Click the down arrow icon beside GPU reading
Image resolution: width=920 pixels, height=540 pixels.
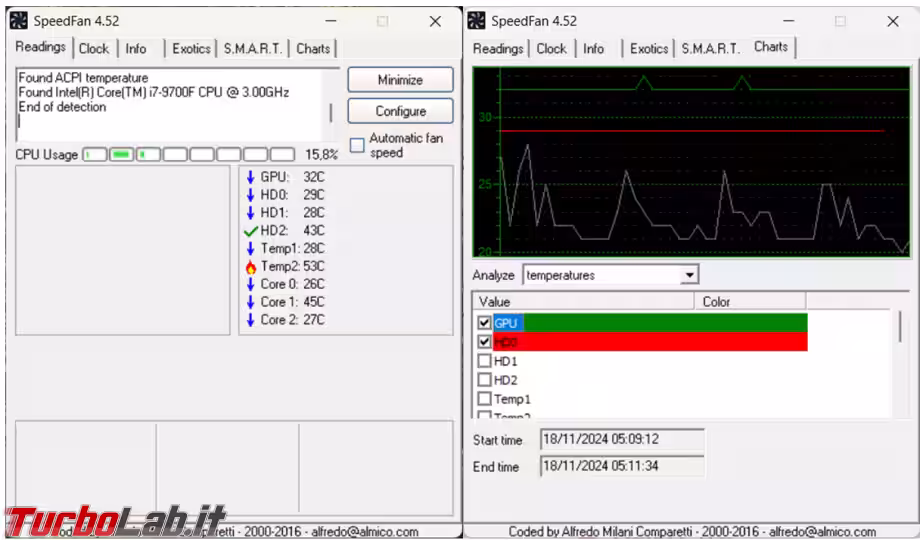251,177
